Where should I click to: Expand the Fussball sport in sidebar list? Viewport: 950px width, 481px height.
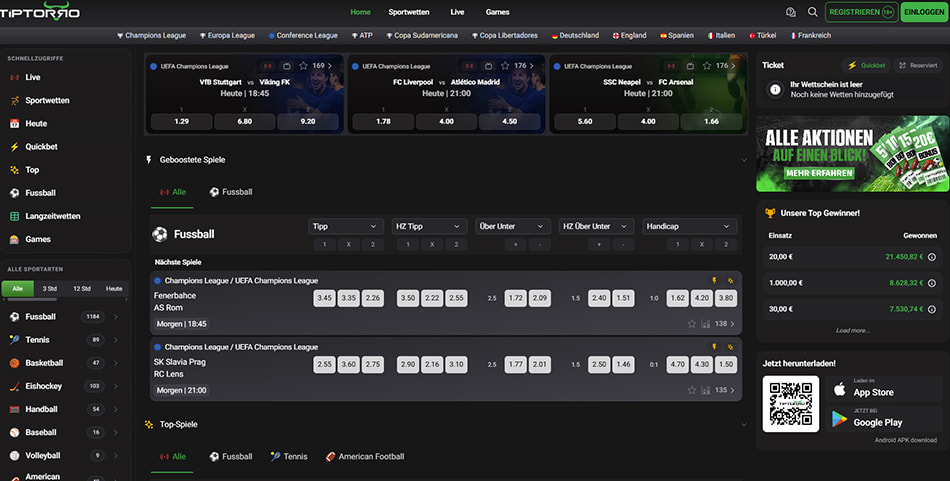[116, 317]
